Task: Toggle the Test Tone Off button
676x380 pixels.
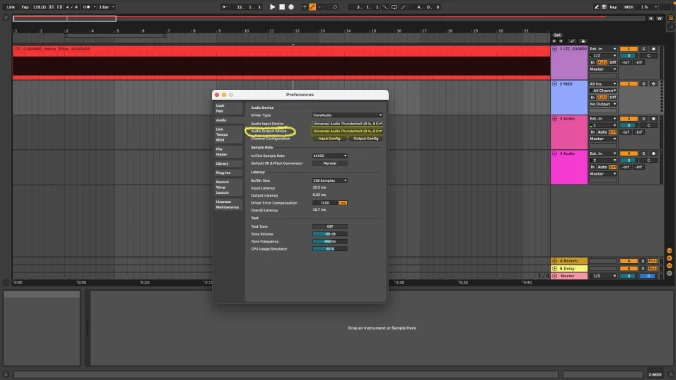Action: [330, 226]
